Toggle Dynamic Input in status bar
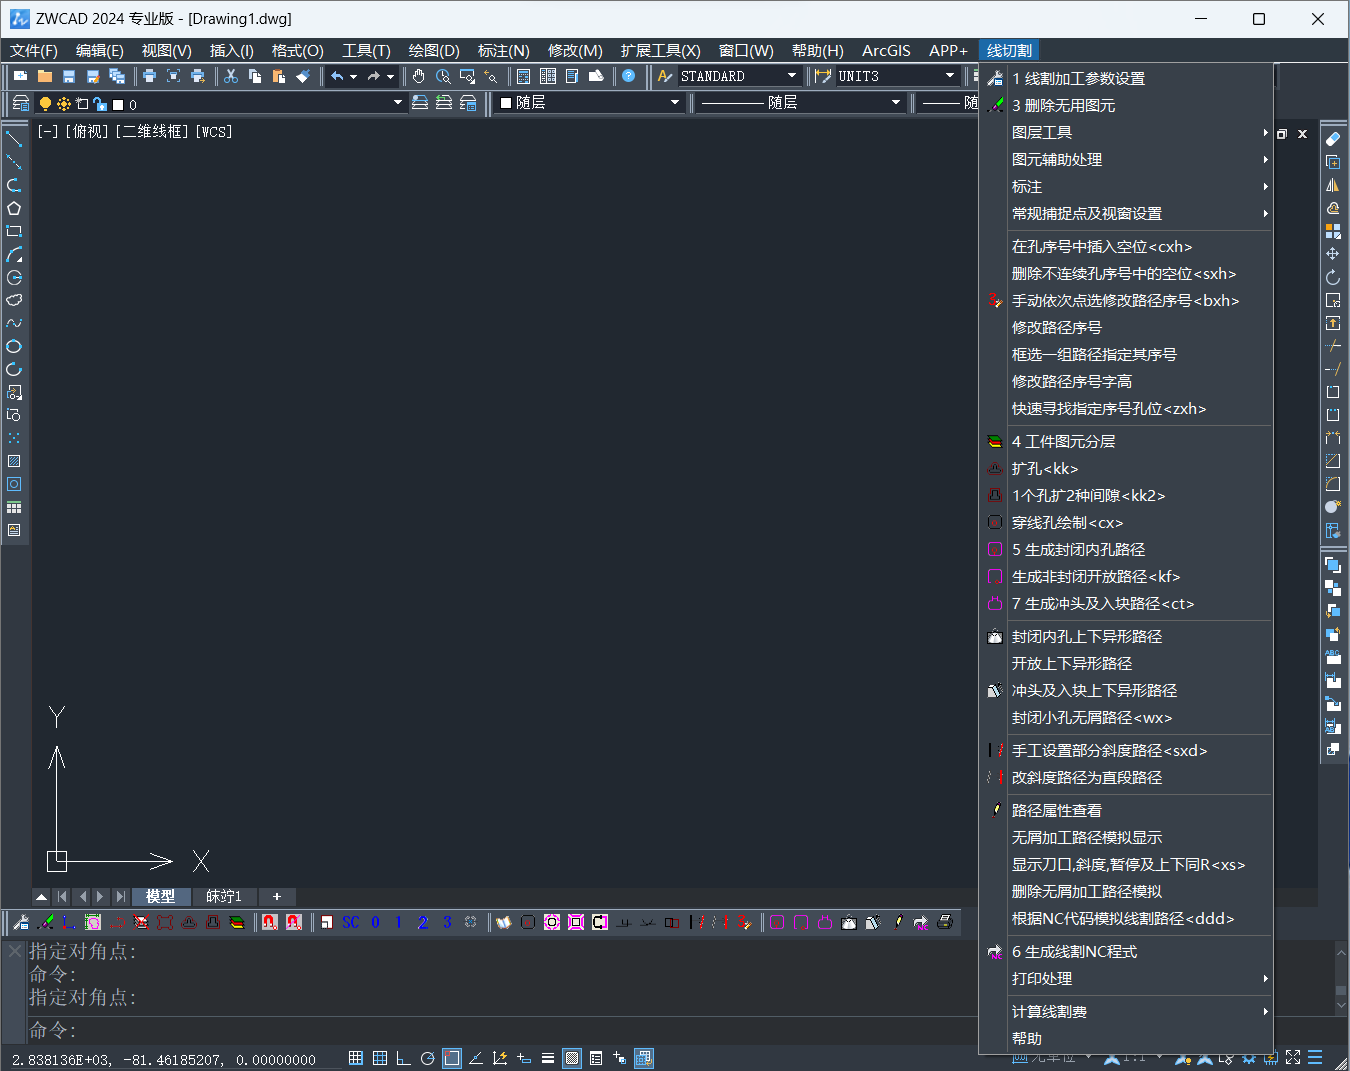 [524, 1058]
